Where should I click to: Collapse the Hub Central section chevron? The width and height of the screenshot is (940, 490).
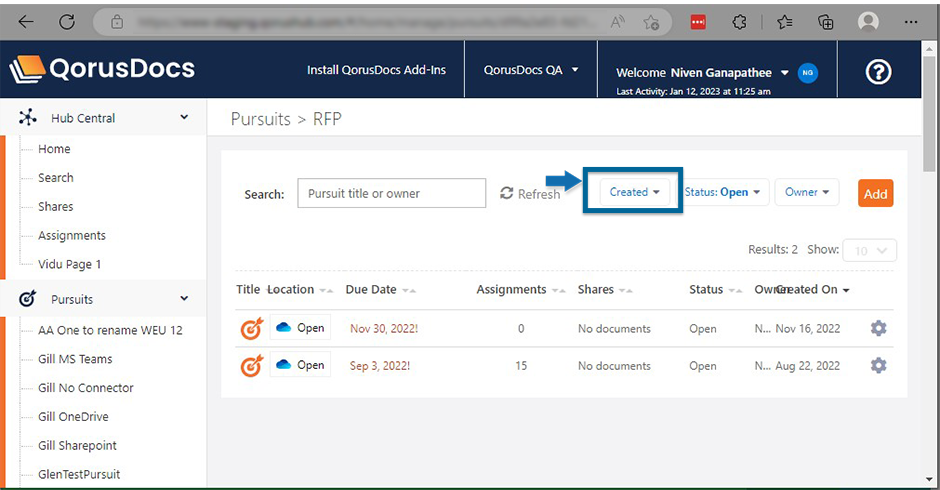click(184, 118)
